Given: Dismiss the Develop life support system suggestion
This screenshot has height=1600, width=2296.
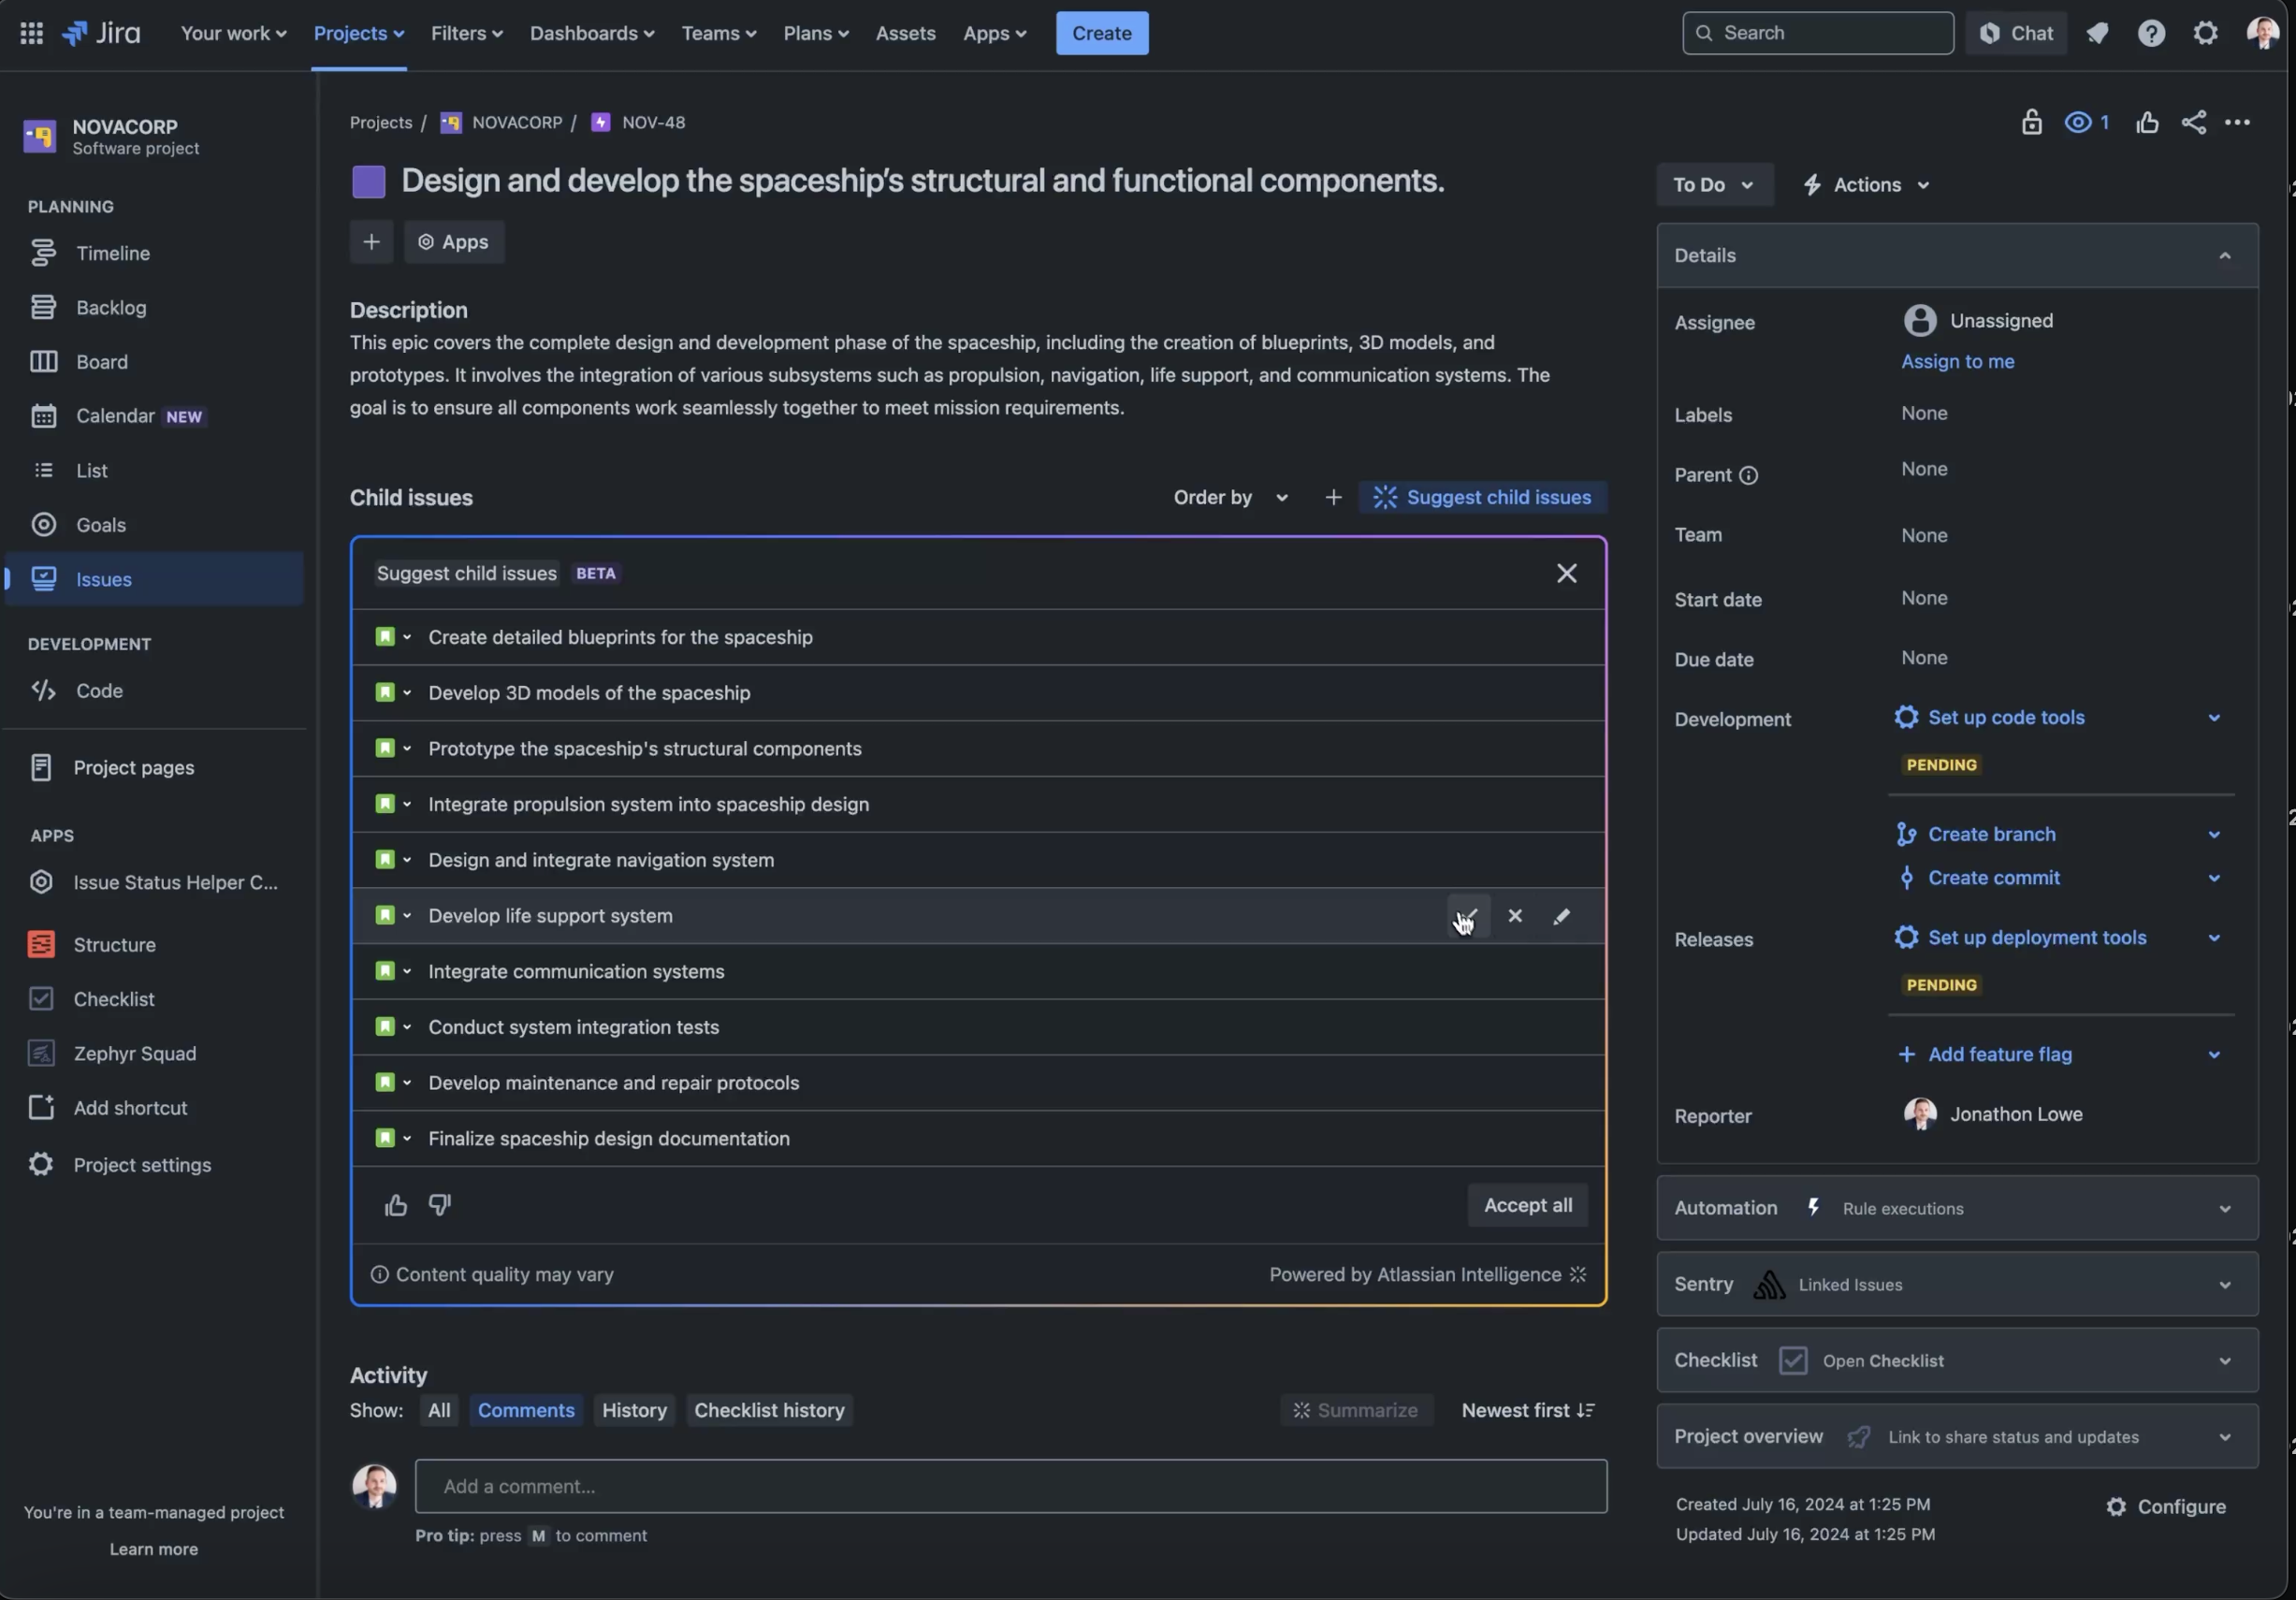Looking at the screenshot, I should [1515, 916].
